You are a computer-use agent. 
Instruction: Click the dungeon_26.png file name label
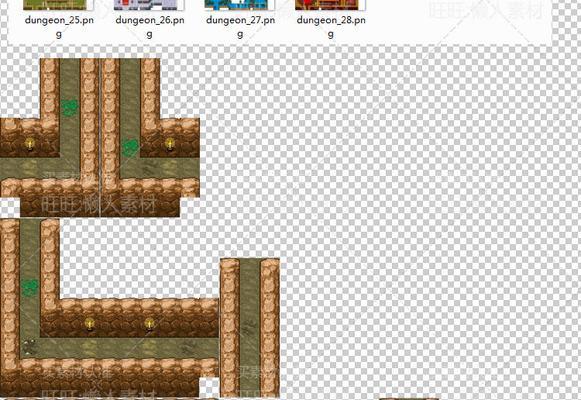coord(150,27)
